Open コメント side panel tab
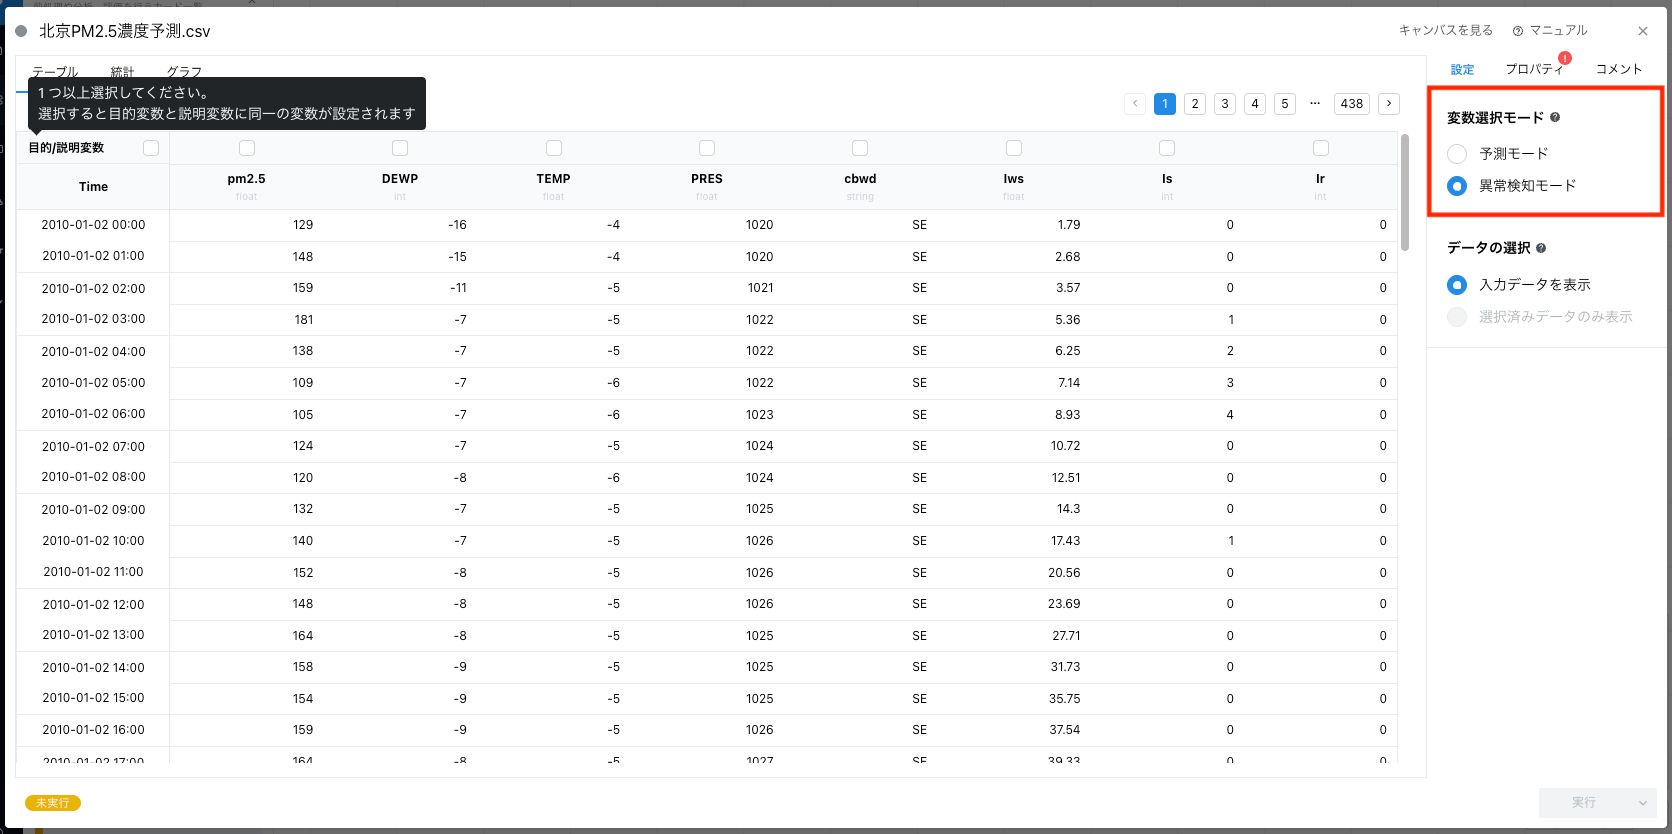This screenshot has width=1672, height=834. (x=1619, y=69)
